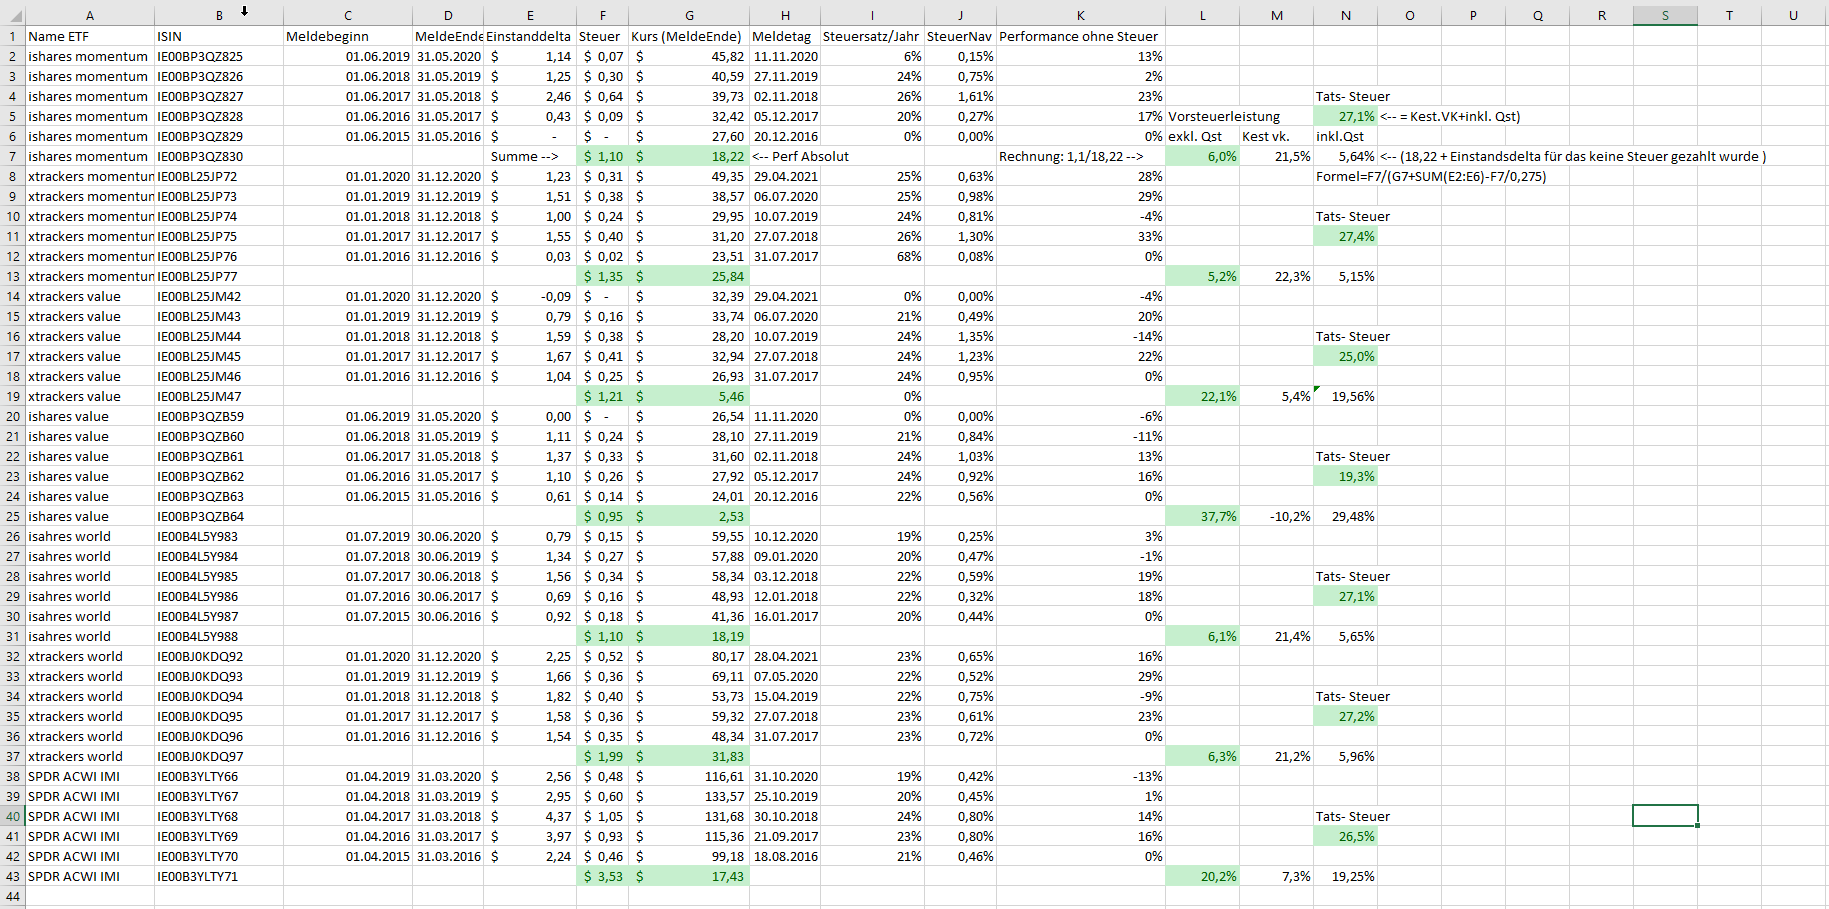The image size is (1829, 909).
Task: Select ISIN cell IE00BP3QZ825
Action: pyautogui.click(x=219, y=56)
